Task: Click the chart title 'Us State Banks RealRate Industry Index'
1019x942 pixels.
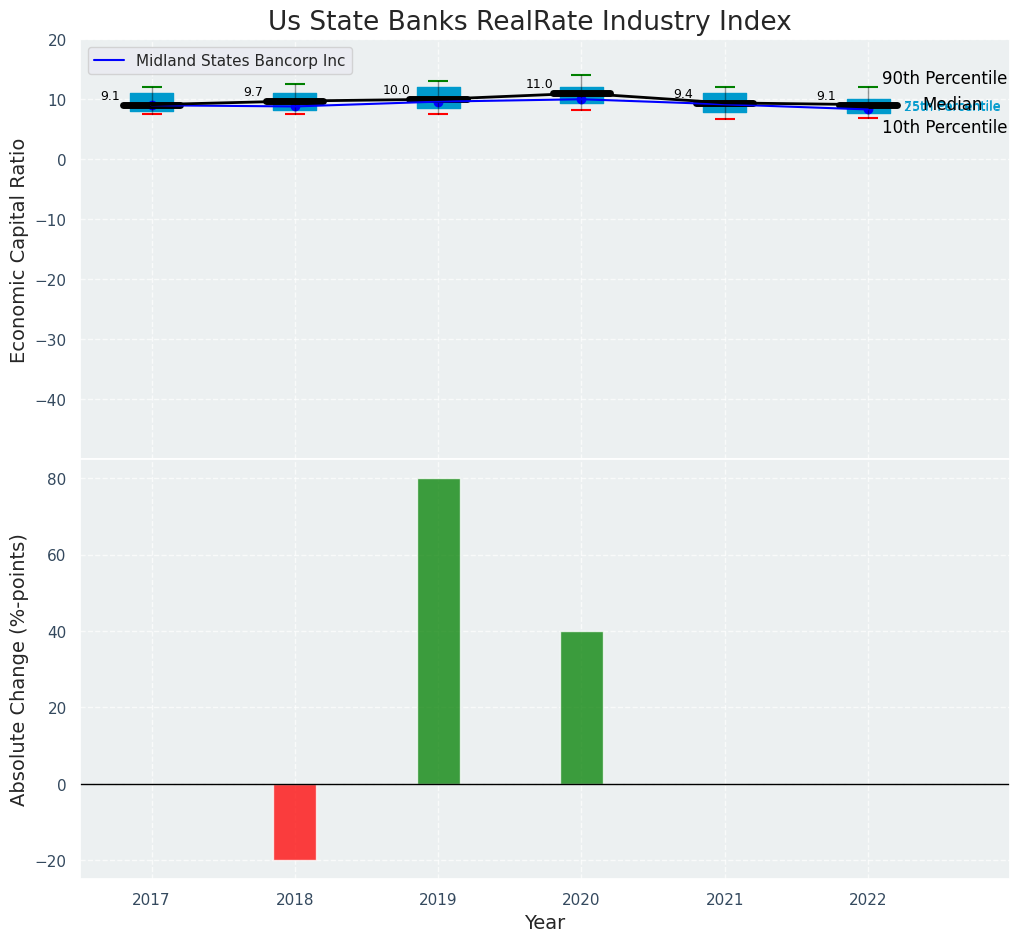Action: (529, 21)
